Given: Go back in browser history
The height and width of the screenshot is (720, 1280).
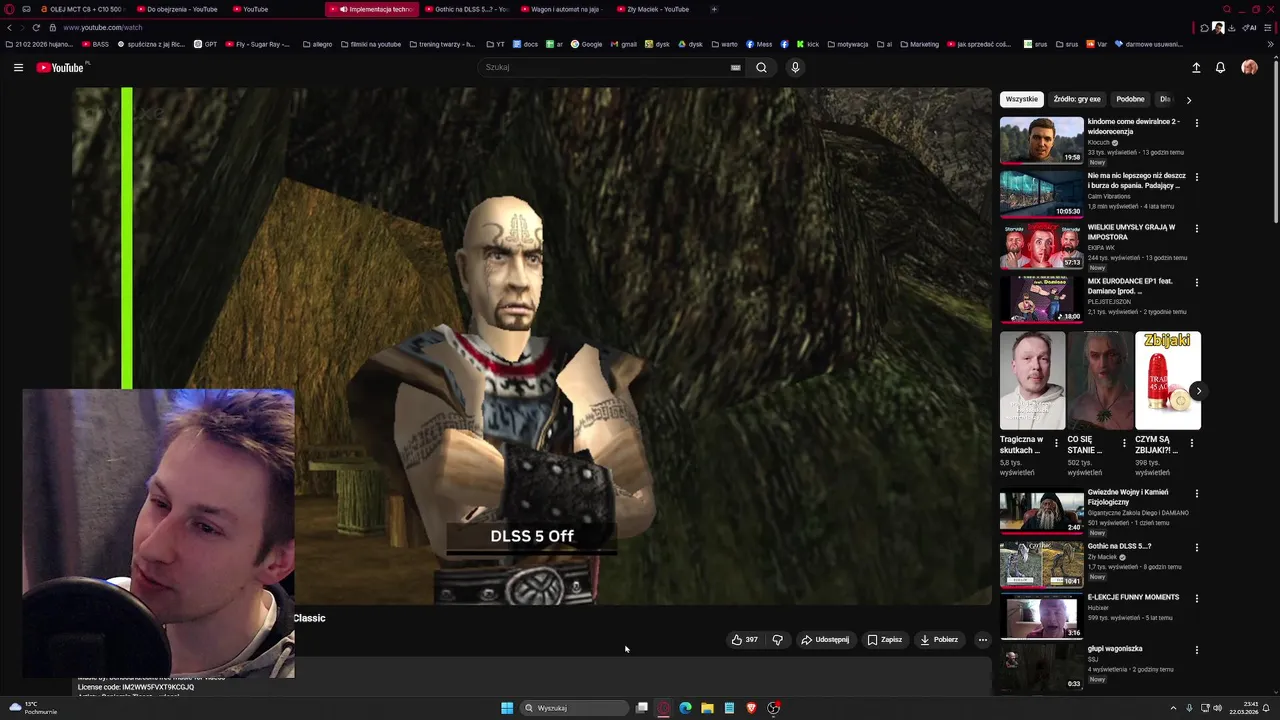Looking at the screenshot, I should (9, 27).
